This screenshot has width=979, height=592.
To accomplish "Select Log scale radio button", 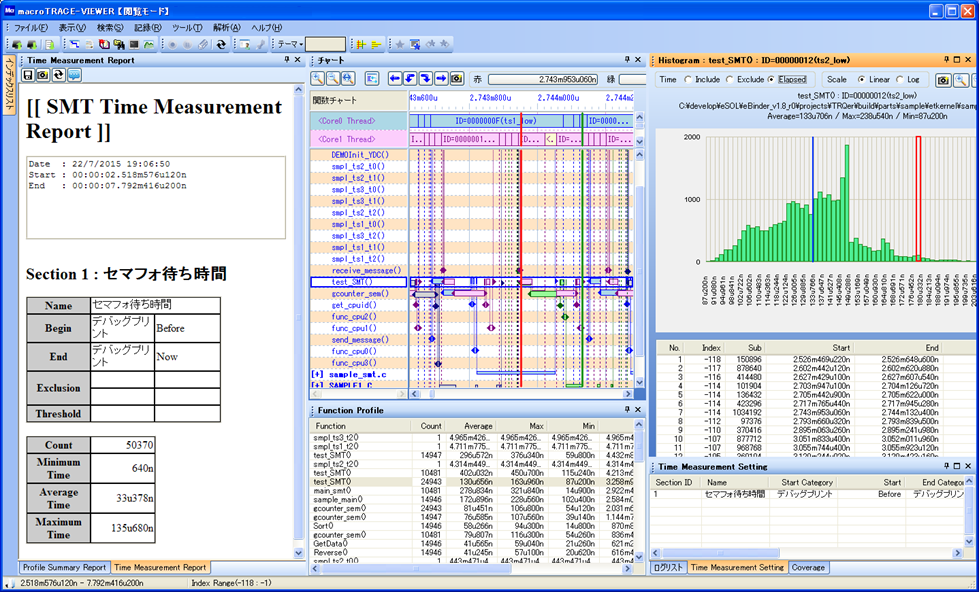I will point(900,79).
